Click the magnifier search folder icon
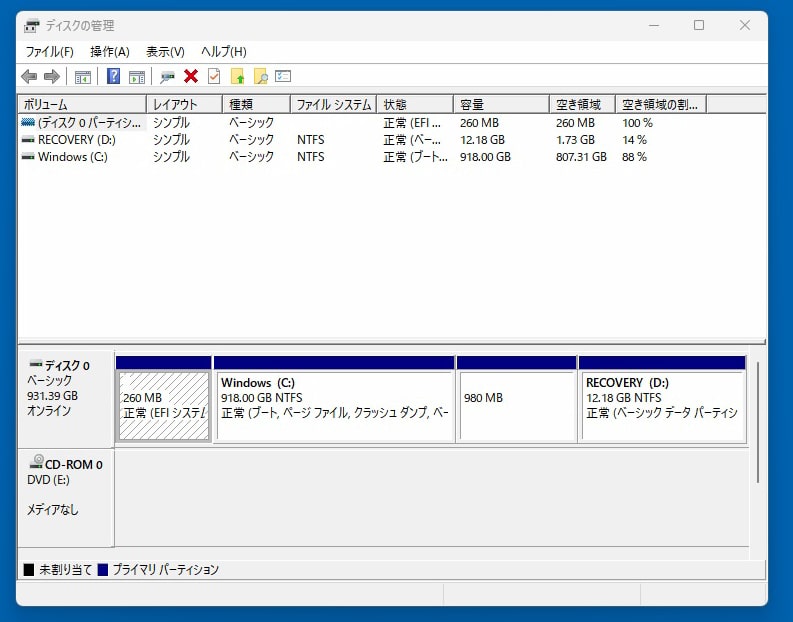This screenshot has height=622, width=793. tap(260, 76)
